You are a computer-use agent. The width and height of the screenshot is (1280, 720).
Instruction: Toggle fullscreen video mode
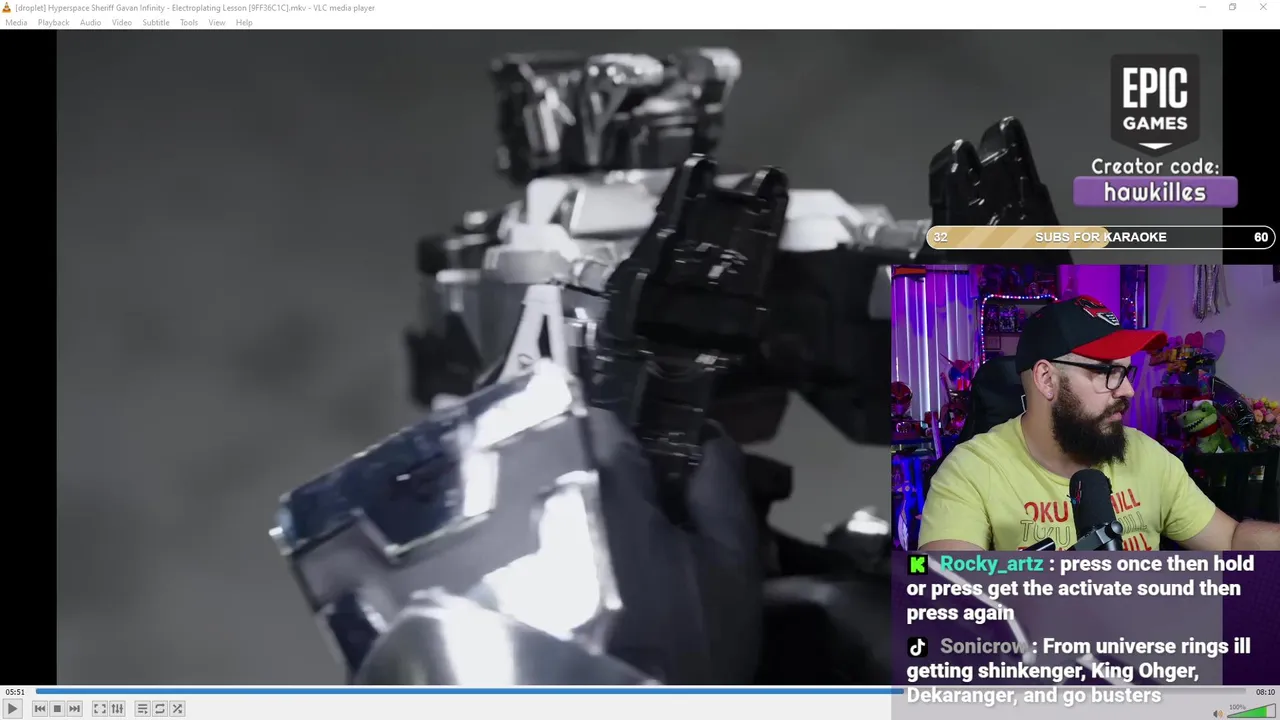[100, 708]
